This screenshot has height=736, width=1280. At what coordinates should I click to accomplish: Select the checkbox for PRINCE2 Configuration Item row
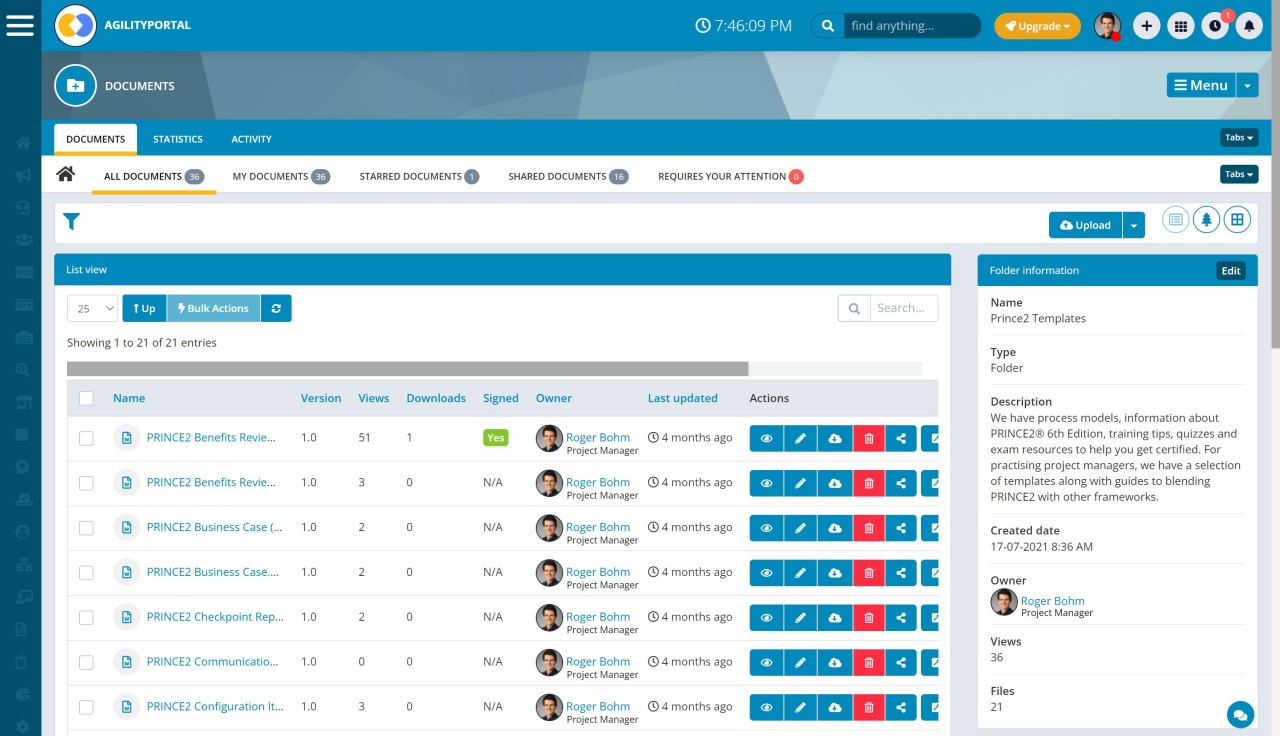pos(86,706)
